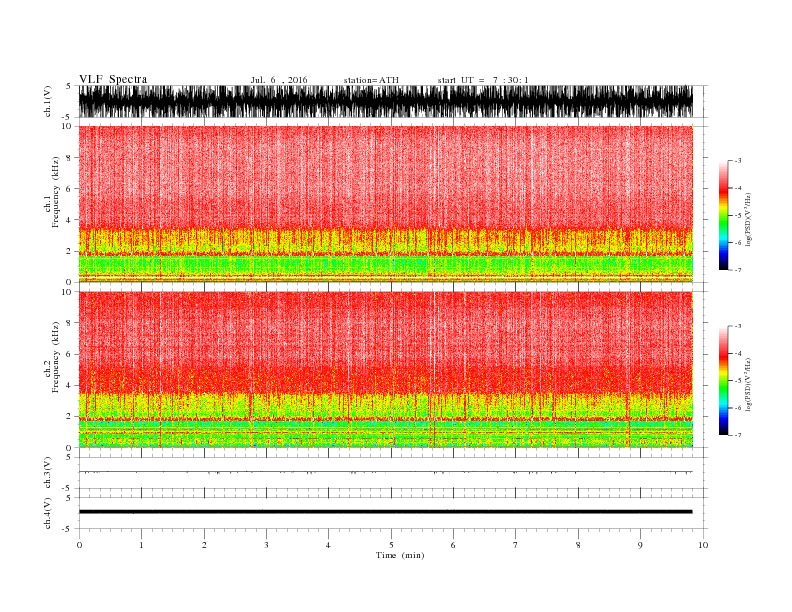Click the time axis tick label "6"
The image size is (792, 612).
[453, 545]
